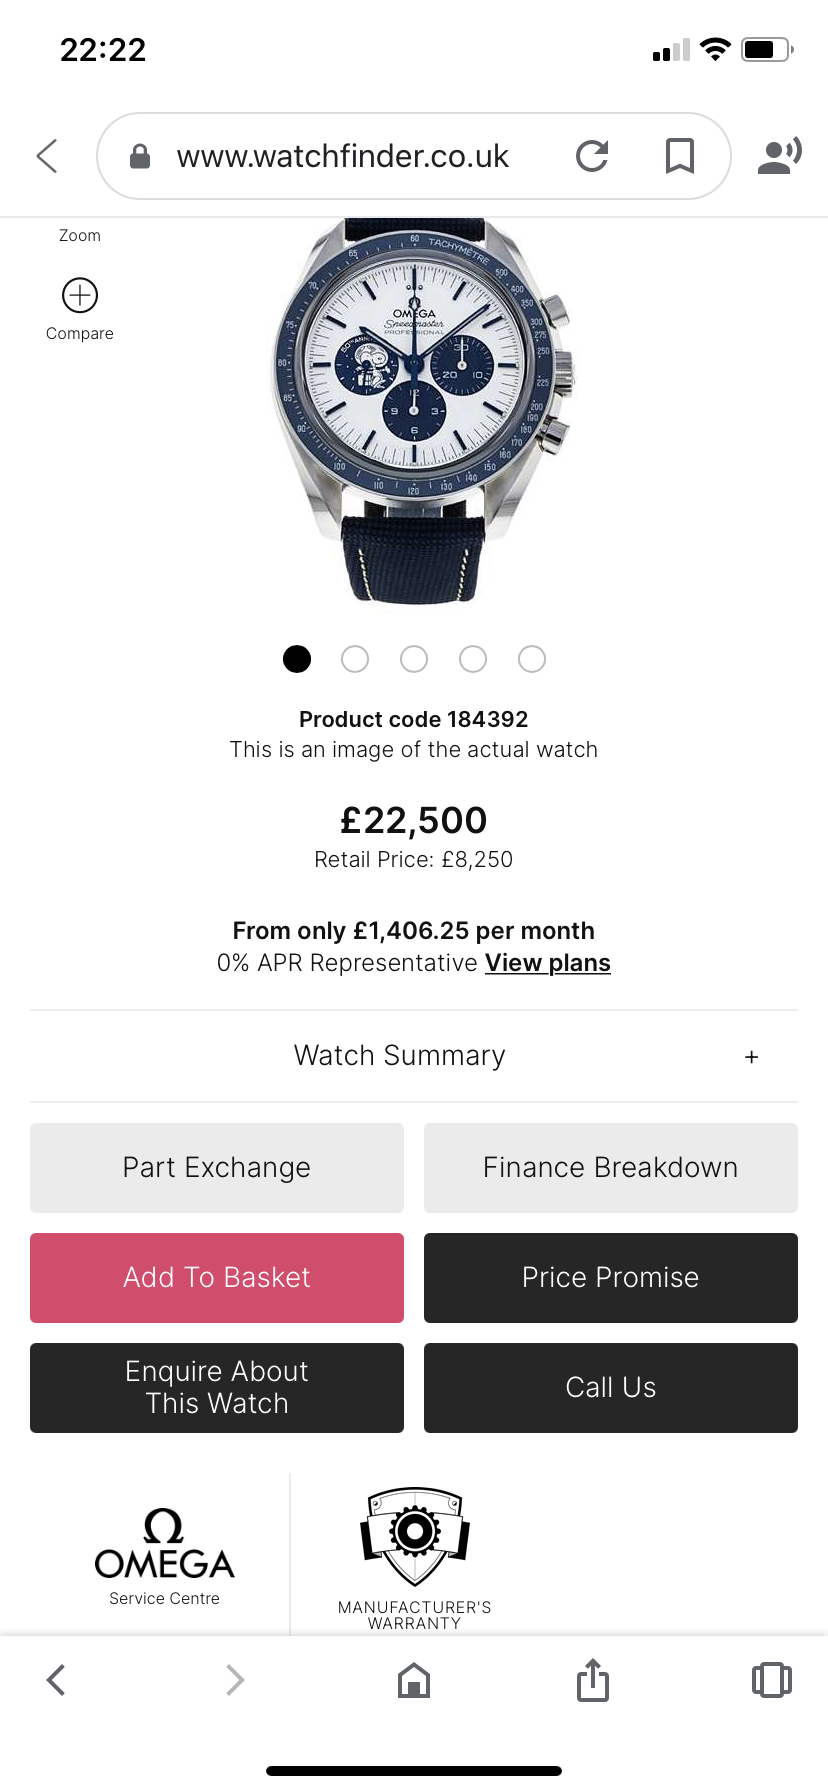Tap the Price Promise button
The width and height of the screenshot is (828, 1792).
pyautogui.click(x=610, y=1278)
